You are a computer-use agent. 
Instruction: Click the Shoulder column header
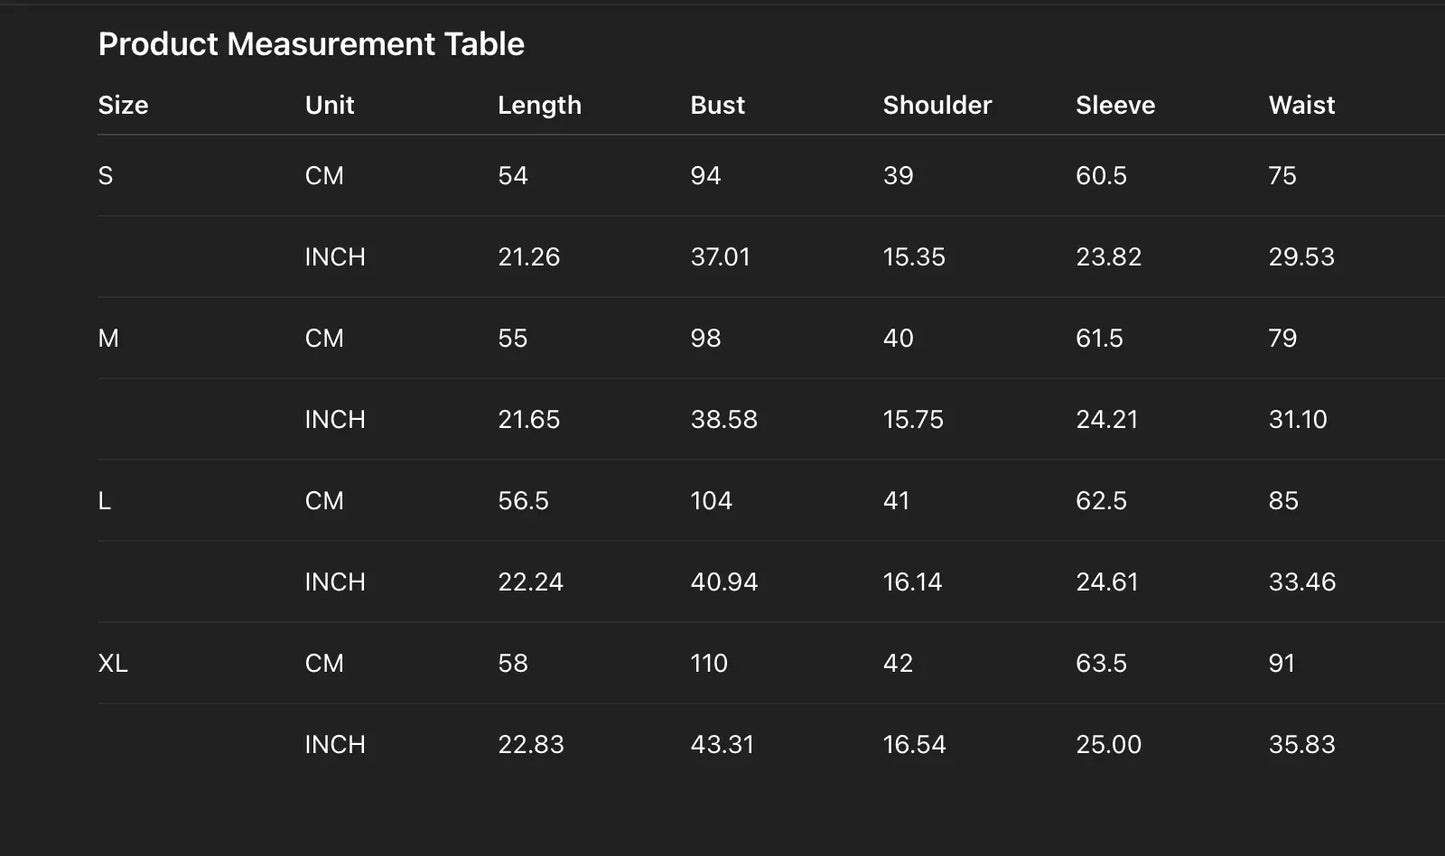[937, 105]
